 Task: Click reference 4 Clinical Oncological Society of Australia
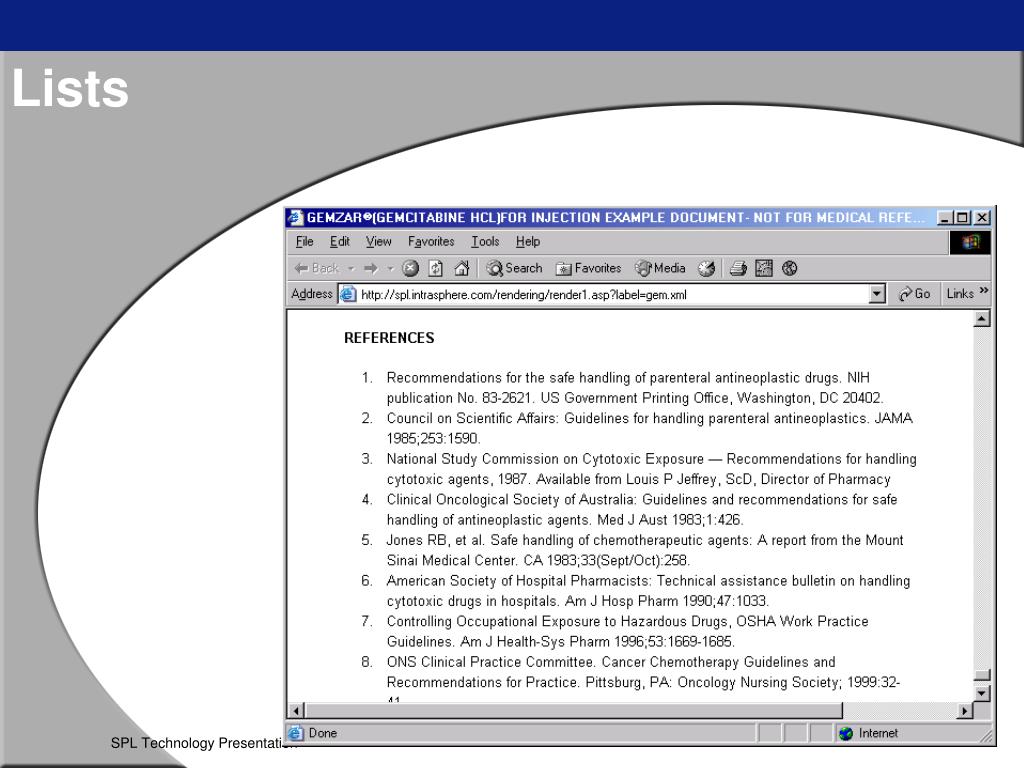pyautogui.click(x=641, y=509)
